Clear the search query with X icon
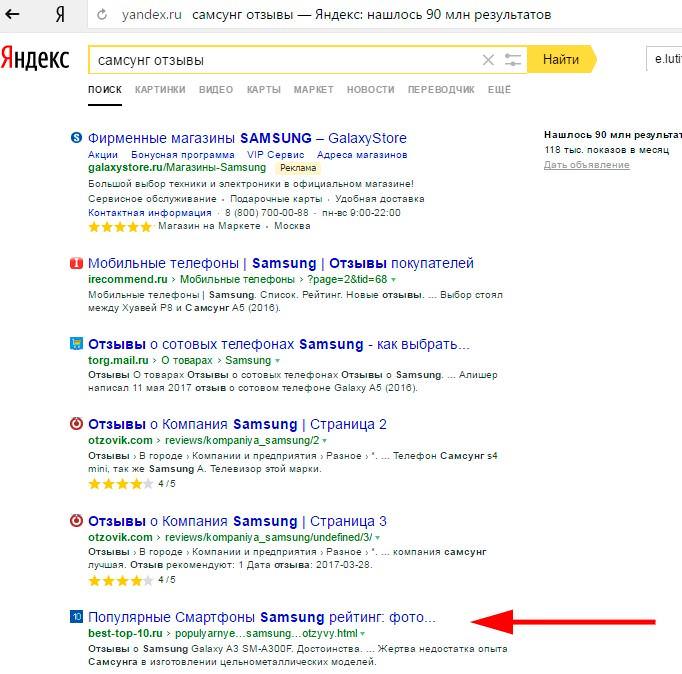Screen dimensions: 682x674 tap(488, 60)
